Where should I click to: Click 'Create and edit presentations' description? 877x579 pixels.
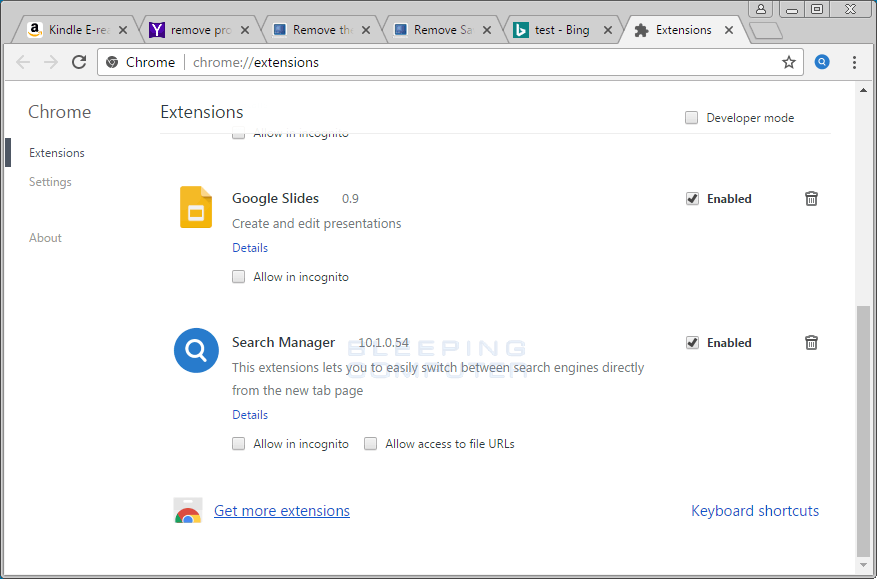pos(317,223)
